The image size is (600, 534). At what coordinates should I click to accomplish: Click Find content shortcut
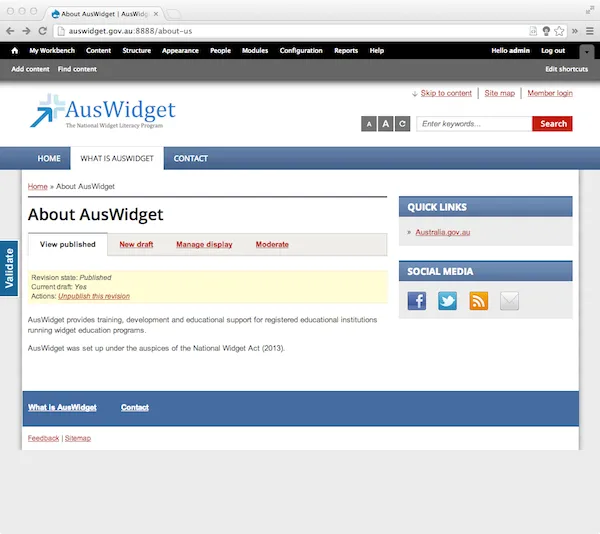pyautogui.click(x=77, y=69)
